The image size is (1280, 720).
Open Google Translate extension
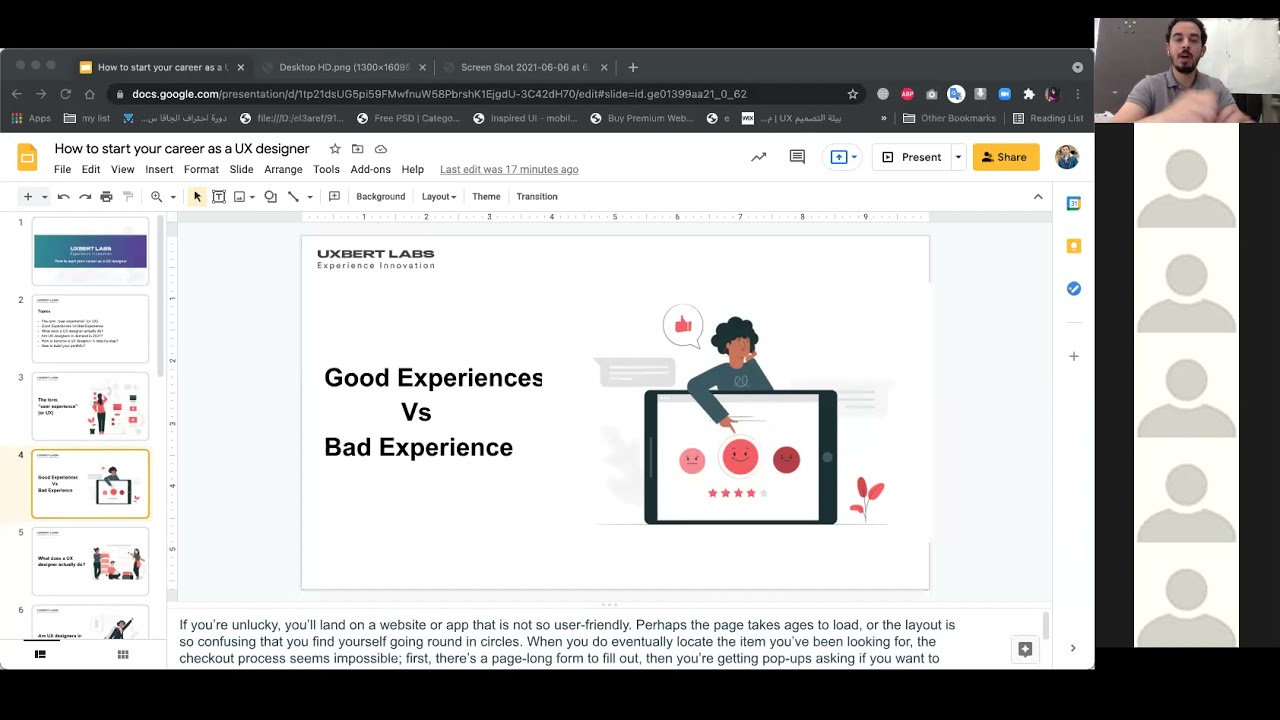pos(956,94)
